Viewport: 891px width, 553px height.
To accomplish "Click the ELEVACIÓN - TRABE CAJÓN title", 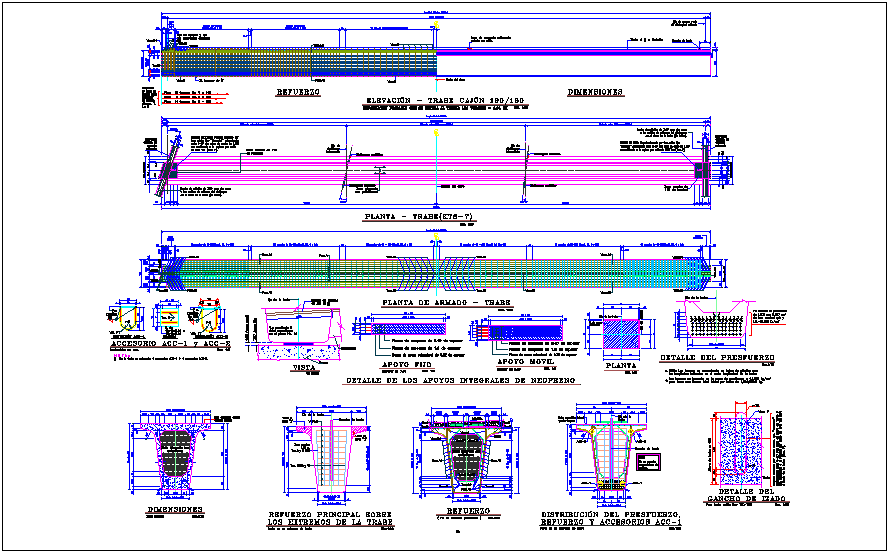I will pos(431,102).
